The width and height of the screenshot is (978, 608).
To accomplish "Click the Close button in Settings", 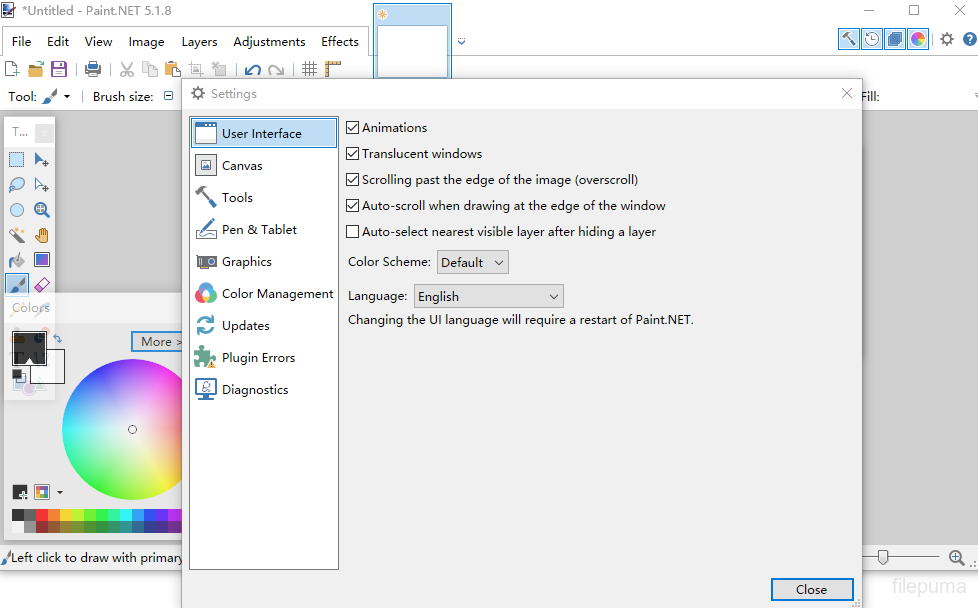I will click(x=812, y=589).
